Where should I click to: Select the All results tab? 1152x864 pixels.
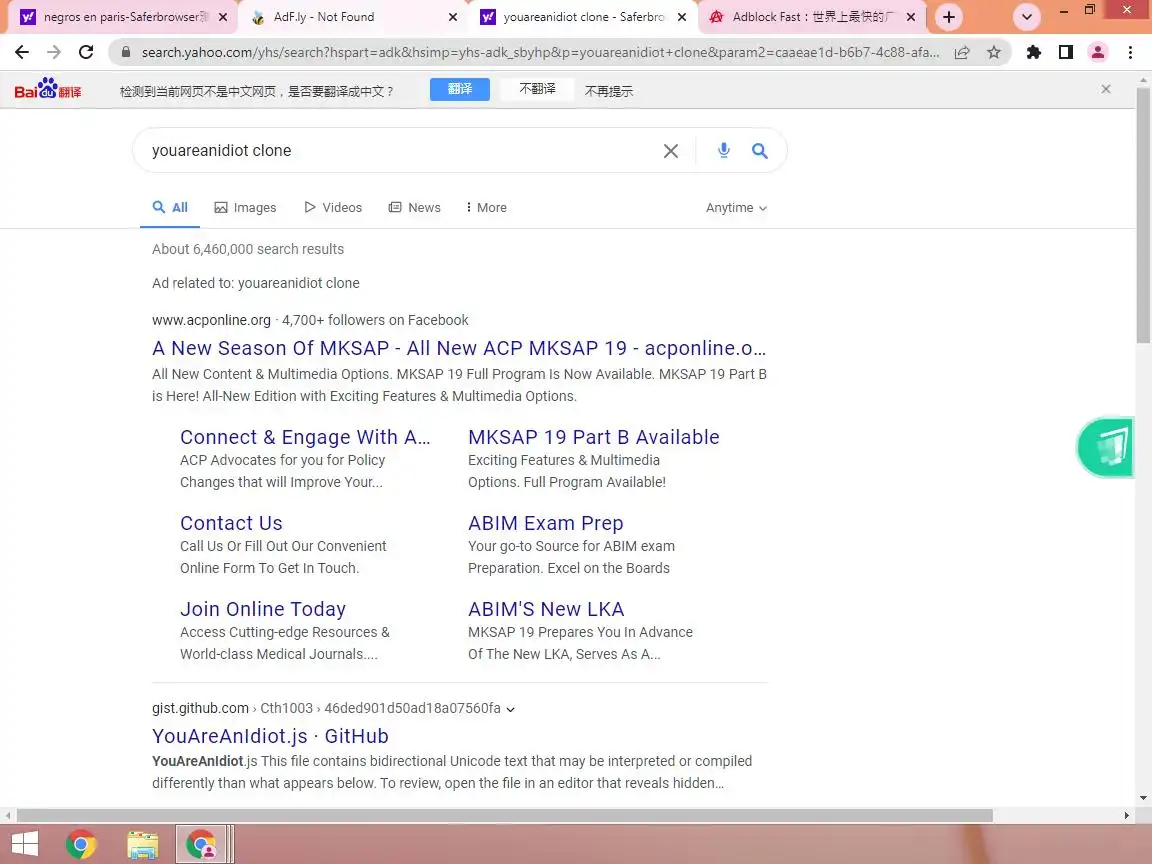[170, 207]
